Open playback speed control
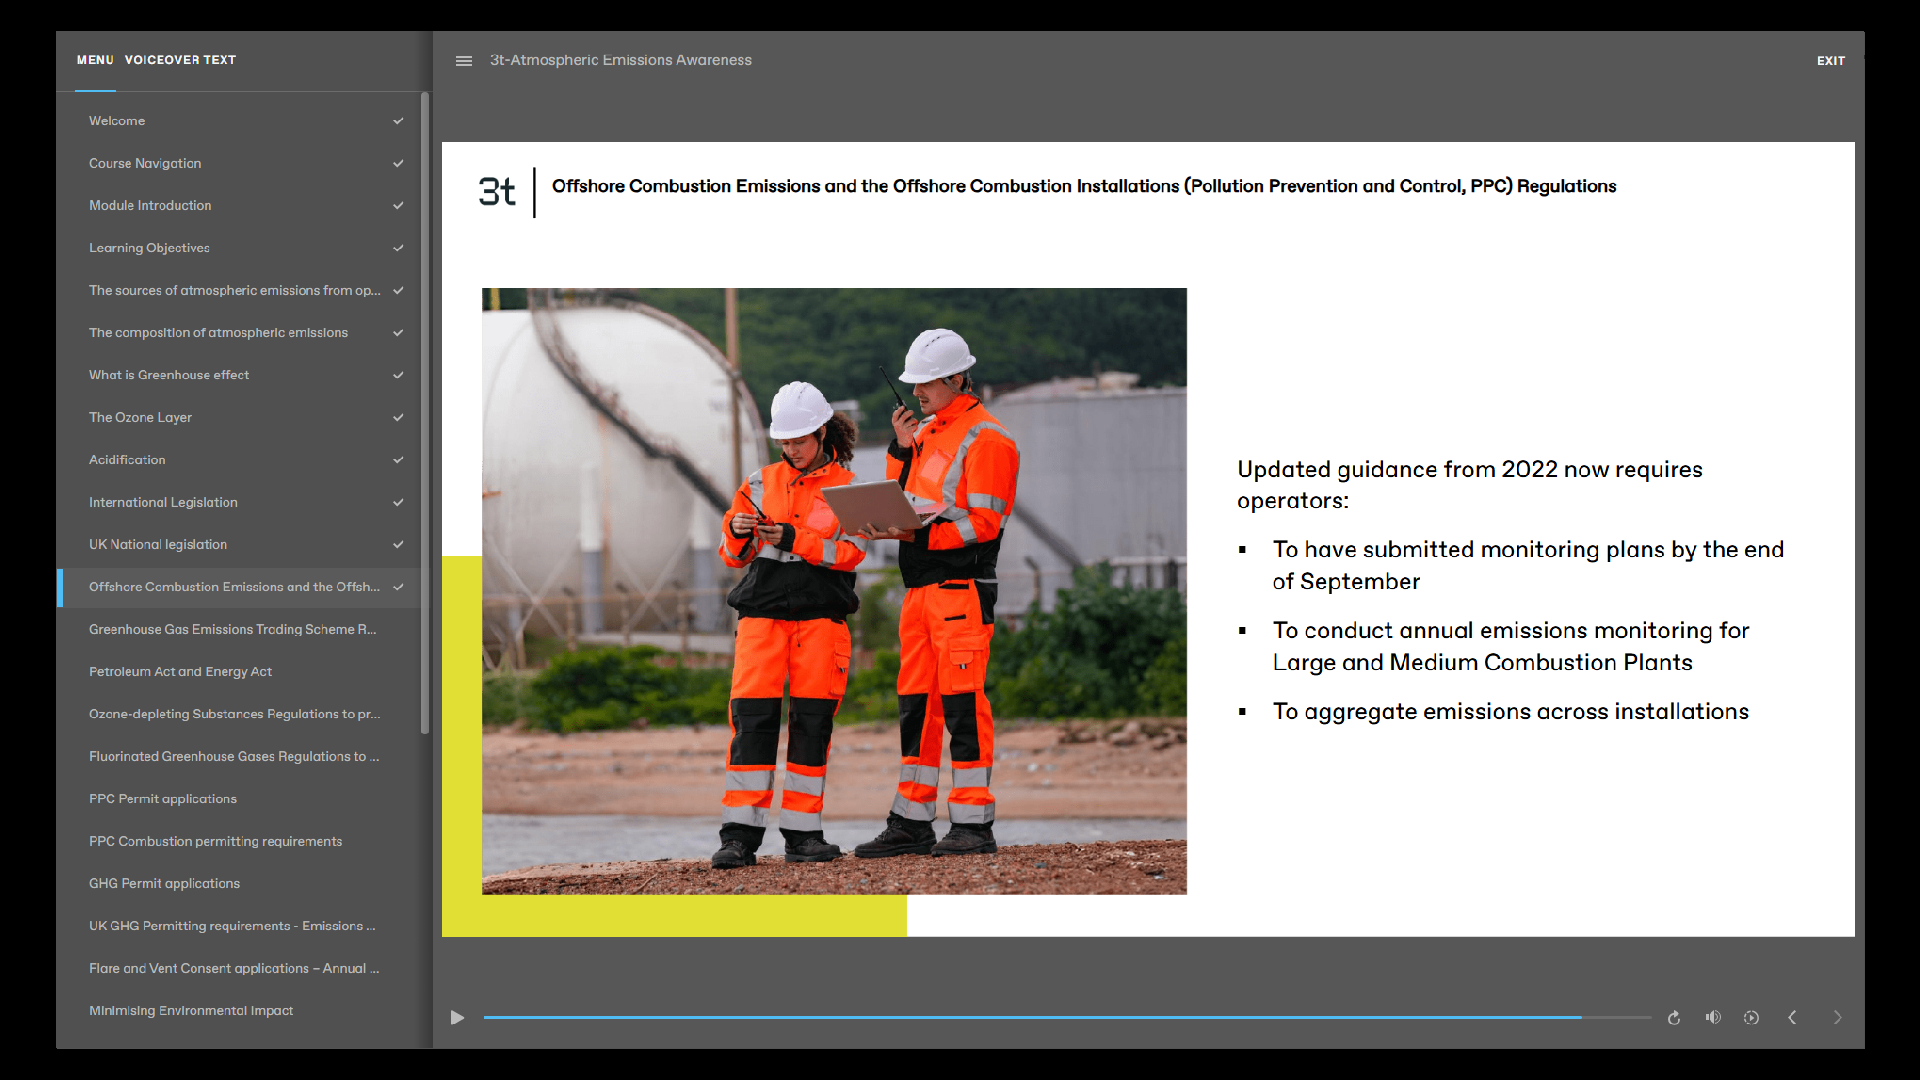This screenshot has width=1920, height=1080. coord(1751,1018)
